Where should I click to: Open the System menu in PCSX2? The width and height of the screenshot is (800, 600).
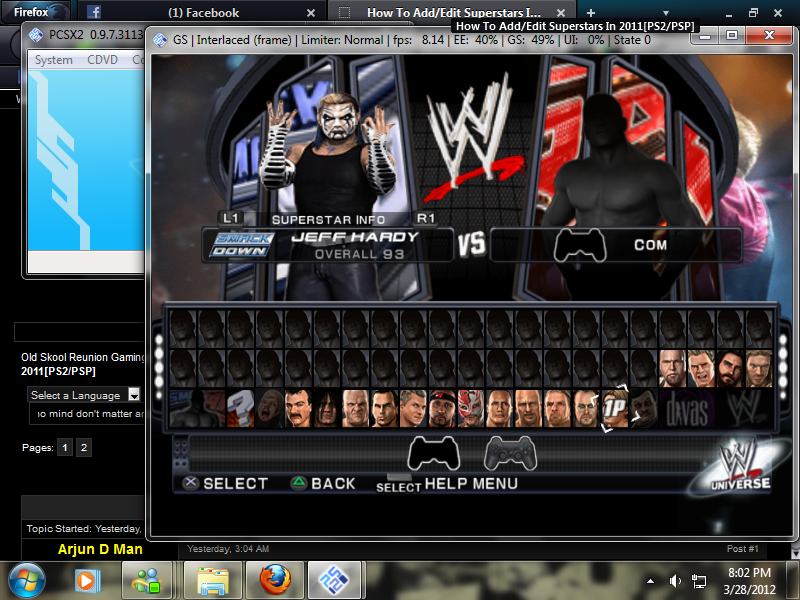(x=54, y=60)
